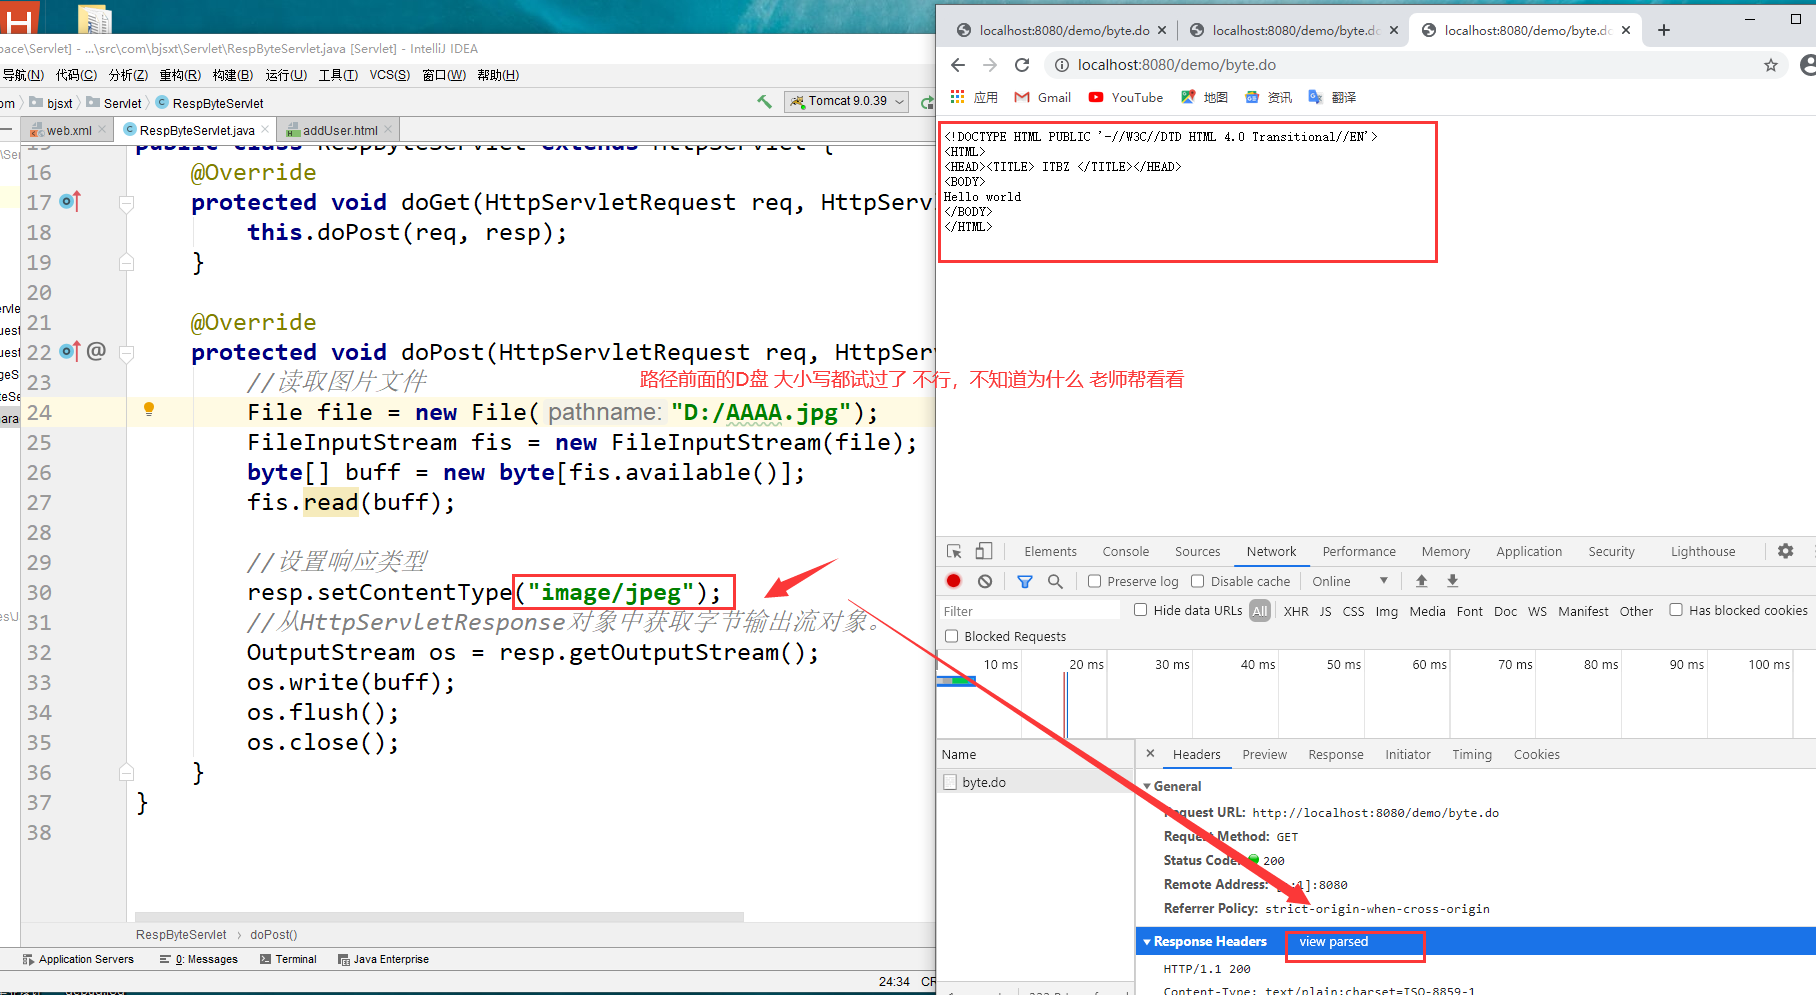Click the import HAR upload icon
1816x995 pixels.
coord(1421,581)
